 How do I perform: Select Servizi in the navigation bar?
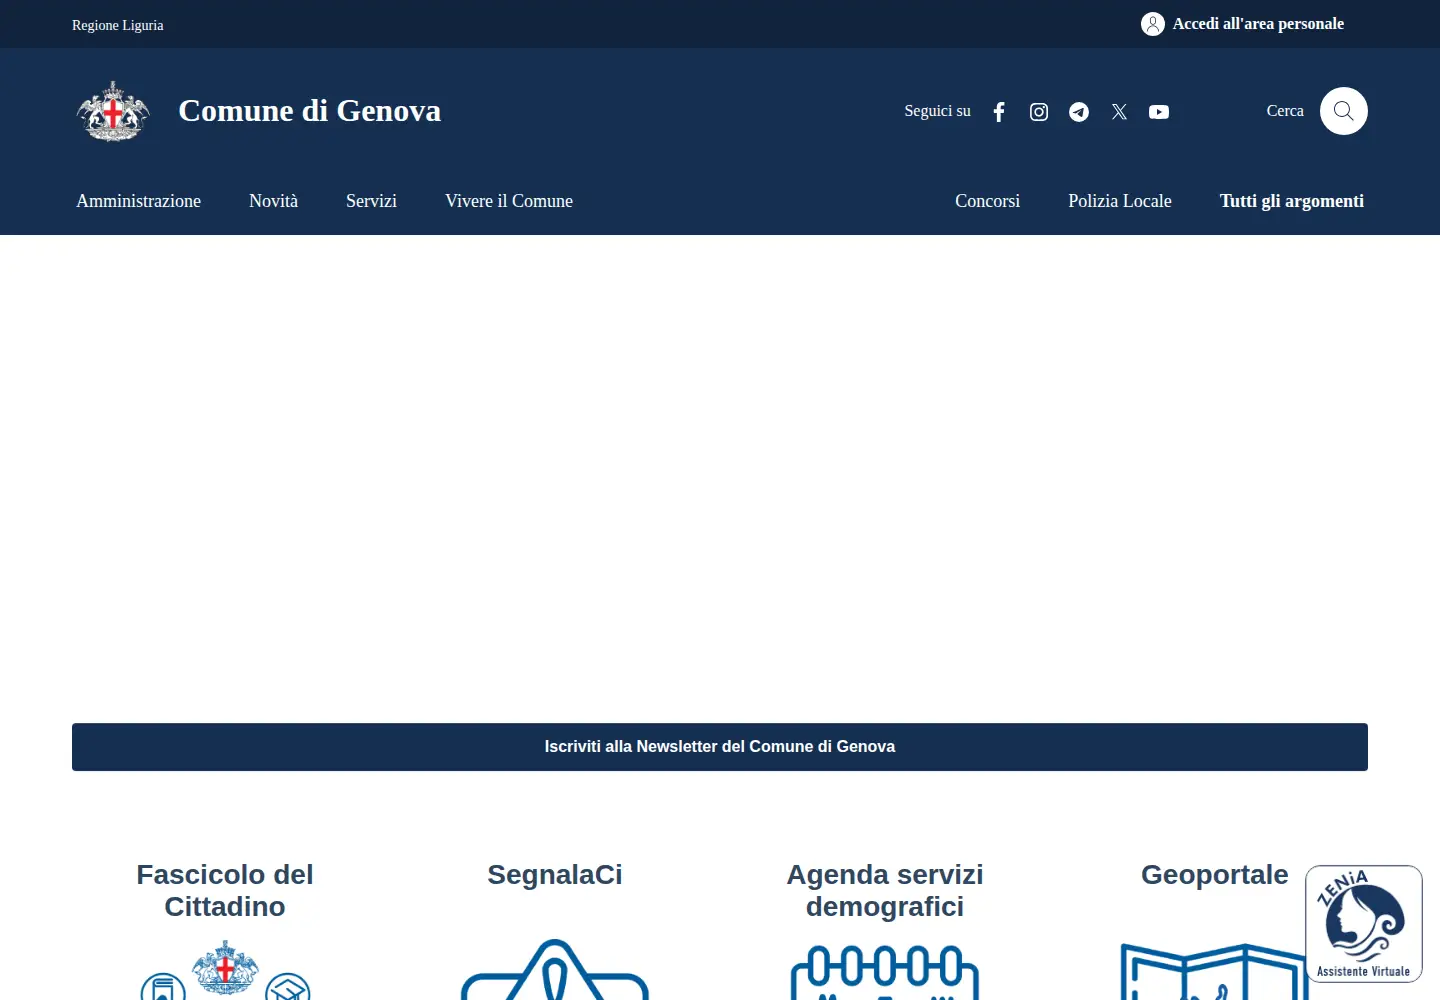[x=371, y=201]
